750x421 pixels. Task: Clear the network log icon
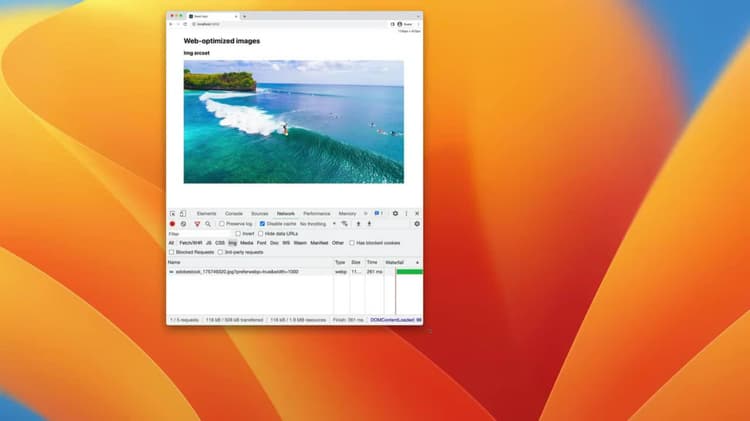183,224
